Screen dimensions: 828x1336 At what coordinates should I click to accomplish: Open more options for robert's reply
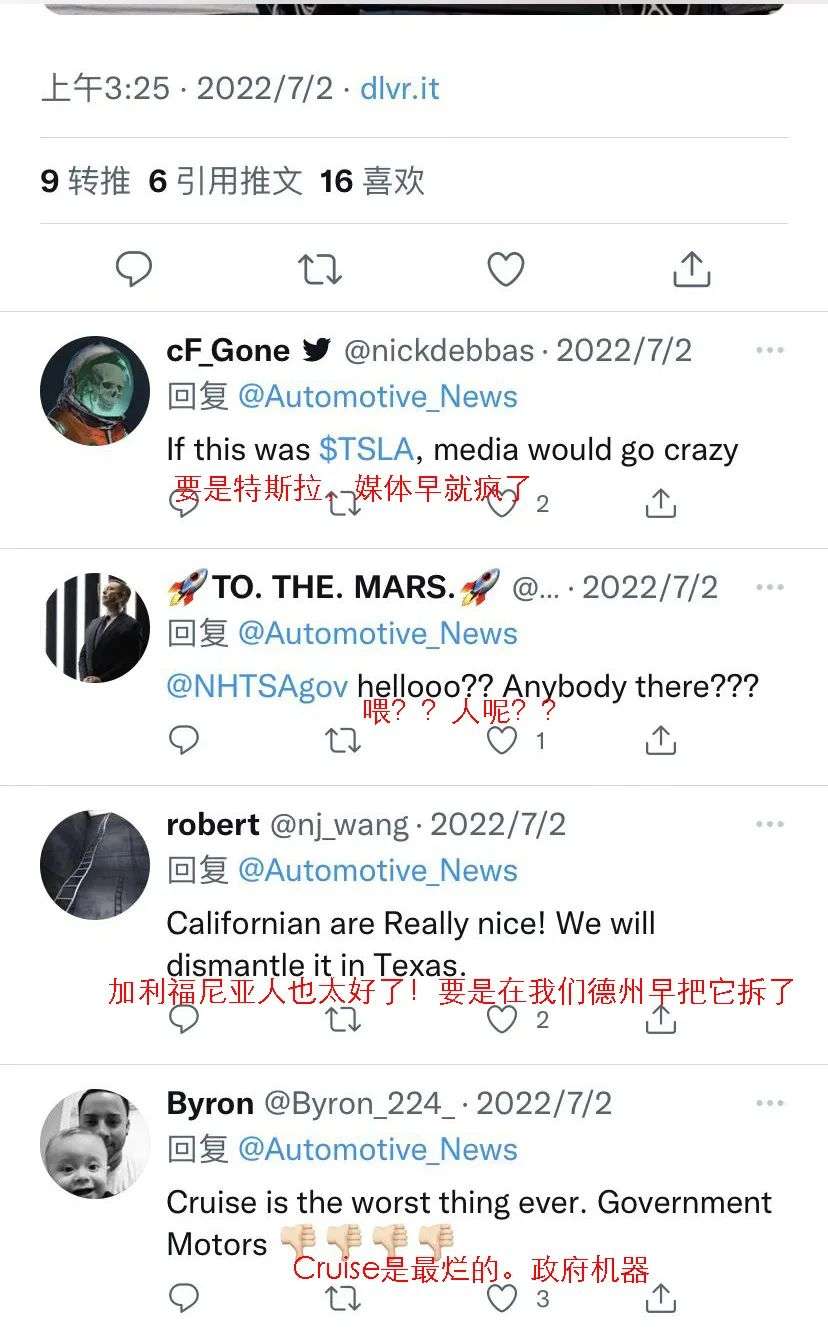770,824
